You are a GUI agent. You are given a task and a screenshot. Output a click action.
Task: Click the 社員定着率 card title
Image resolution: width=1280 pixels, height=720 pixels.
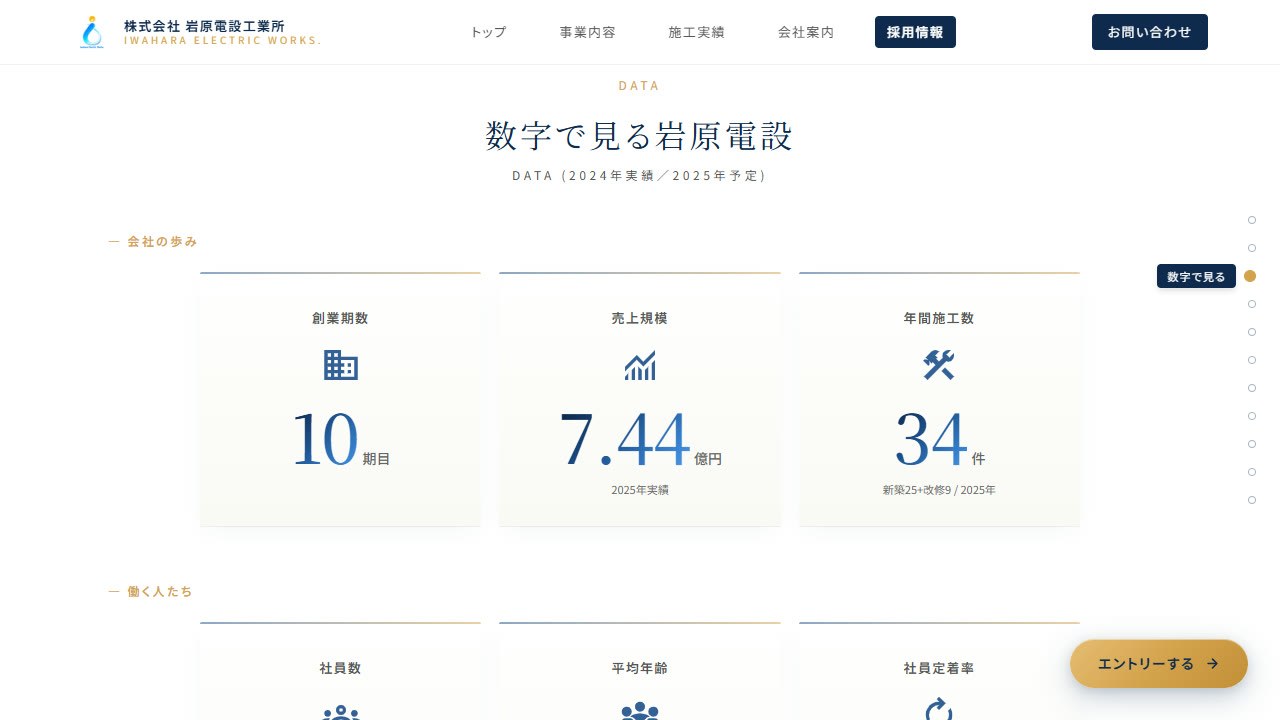pyautogui.click(x=939, y=668)
